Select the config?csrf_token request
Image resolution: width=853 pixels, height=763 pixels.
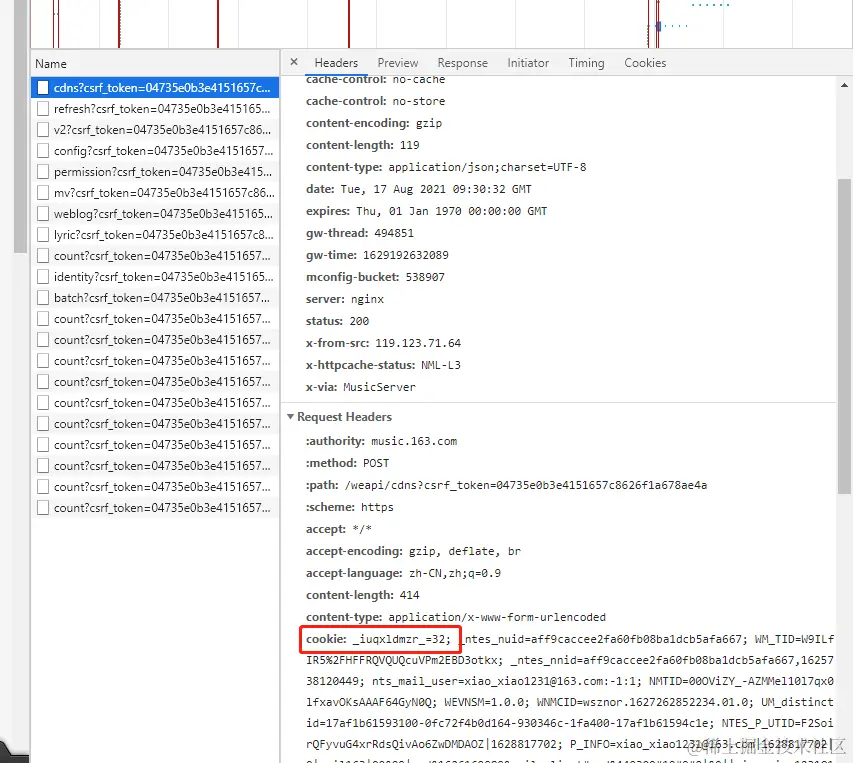(x=155, y=151)
